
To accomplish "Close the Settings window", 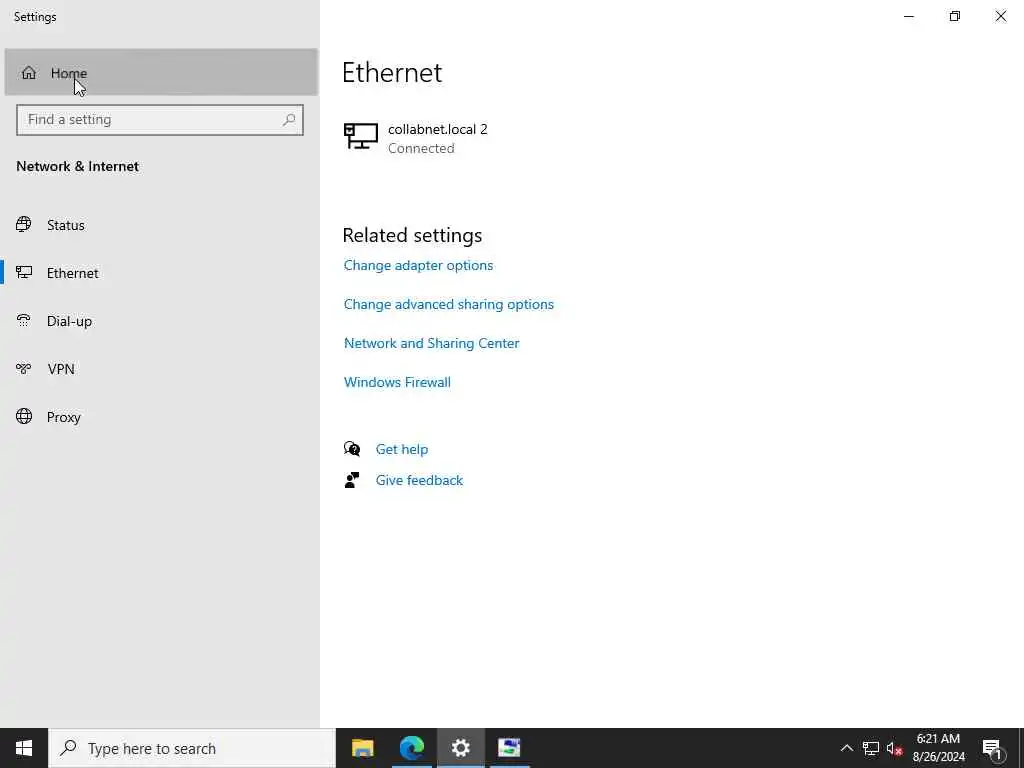I will pyautogui.click(x=1000, y=16).
